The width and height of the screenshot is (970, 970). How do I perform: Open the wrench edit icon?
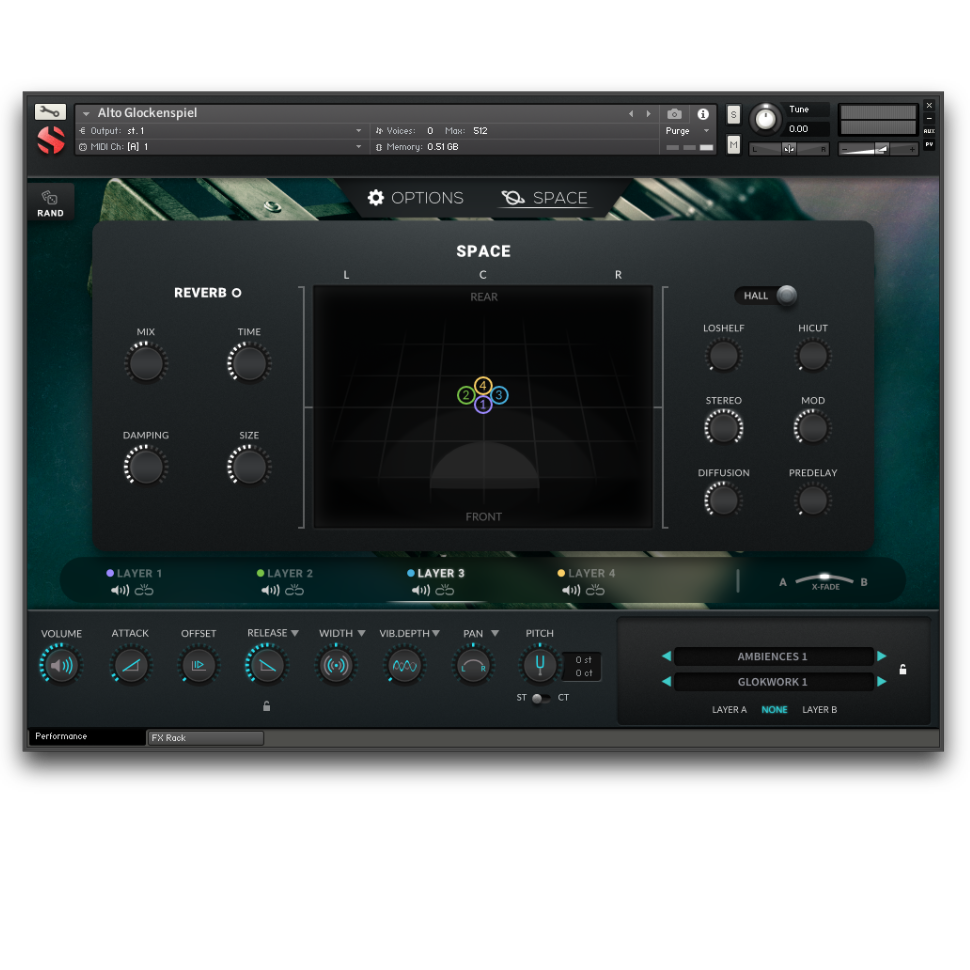tap(50, 112)
